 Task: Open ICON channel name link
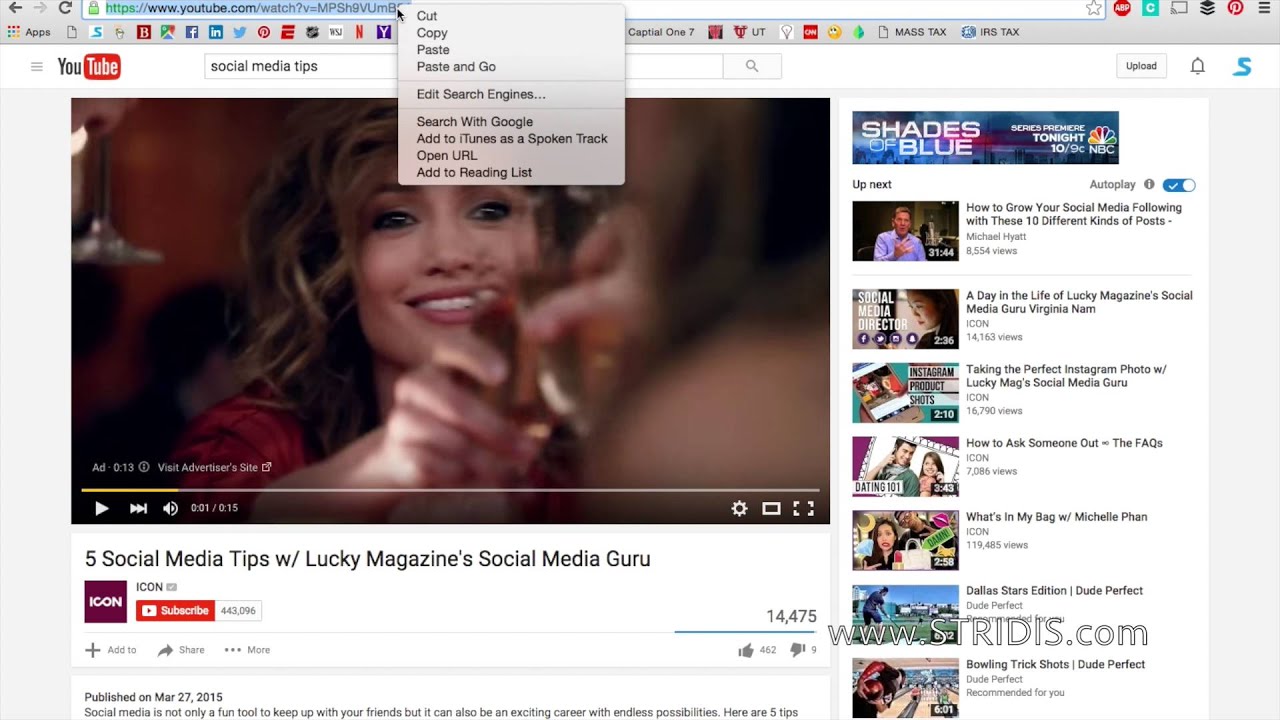pyautogui.click(x=149, y=587)
